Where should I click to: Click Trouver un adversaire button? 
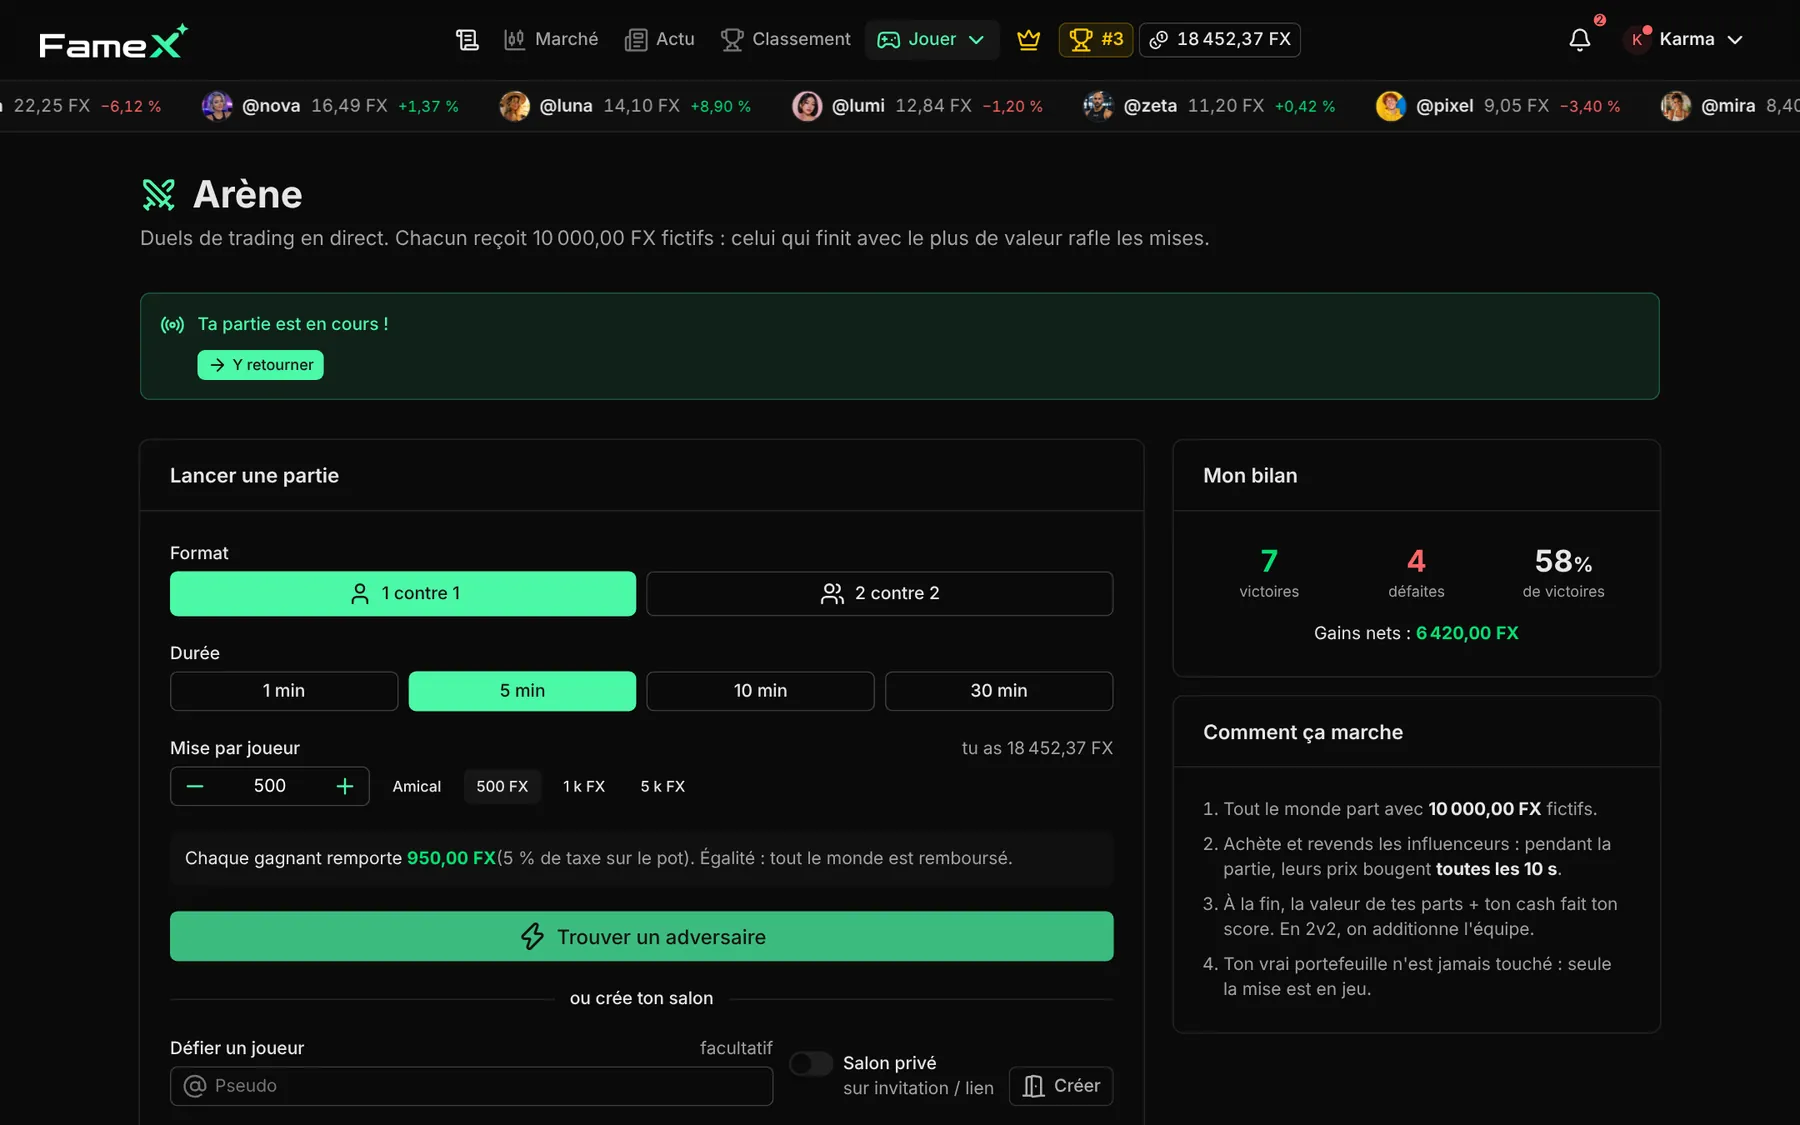coord(641,937)
